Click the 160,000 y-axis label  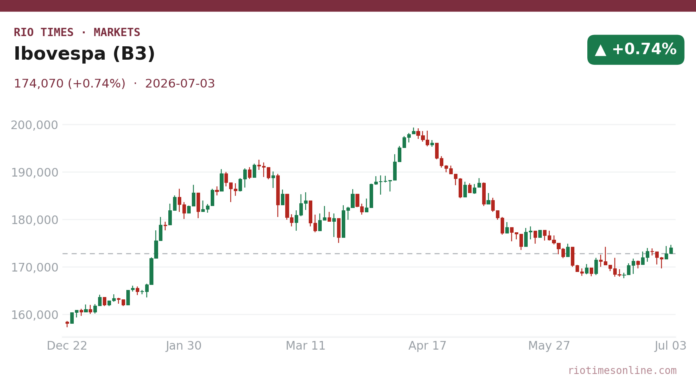(x=35, y=315)
